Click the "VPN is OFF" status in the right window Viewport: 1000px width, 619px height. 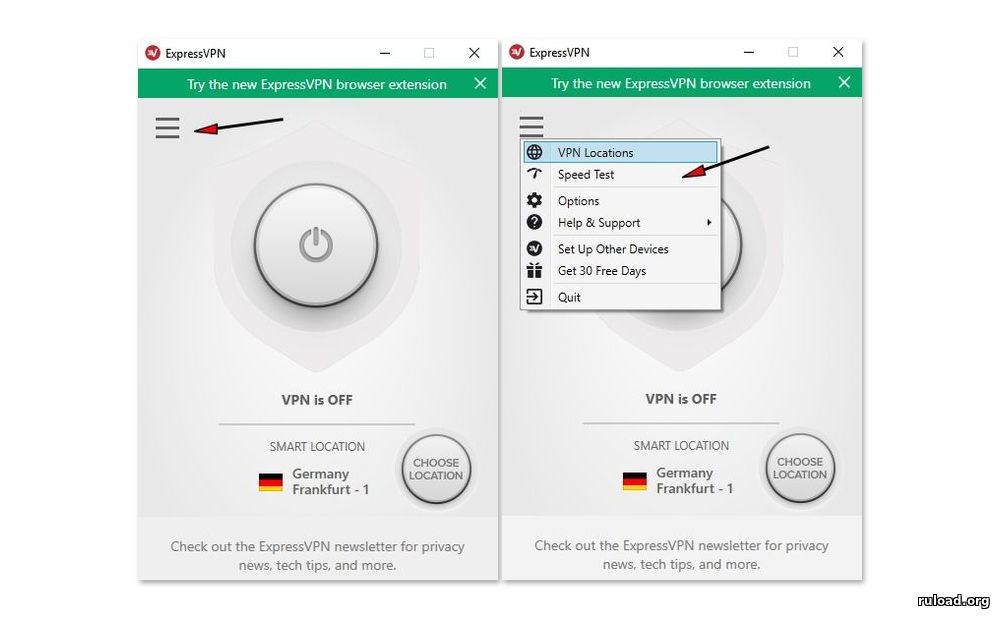pos(680,398)
